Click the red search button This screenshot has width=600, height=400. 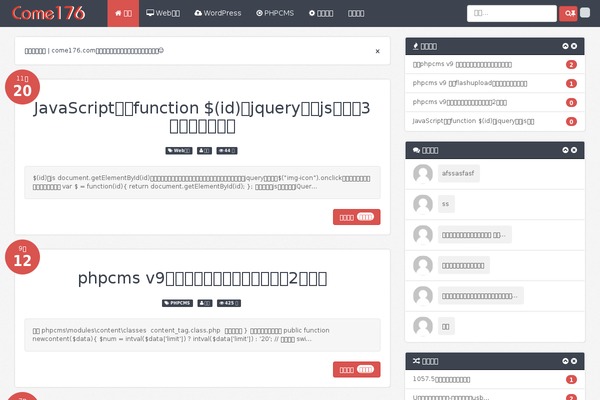568,13
